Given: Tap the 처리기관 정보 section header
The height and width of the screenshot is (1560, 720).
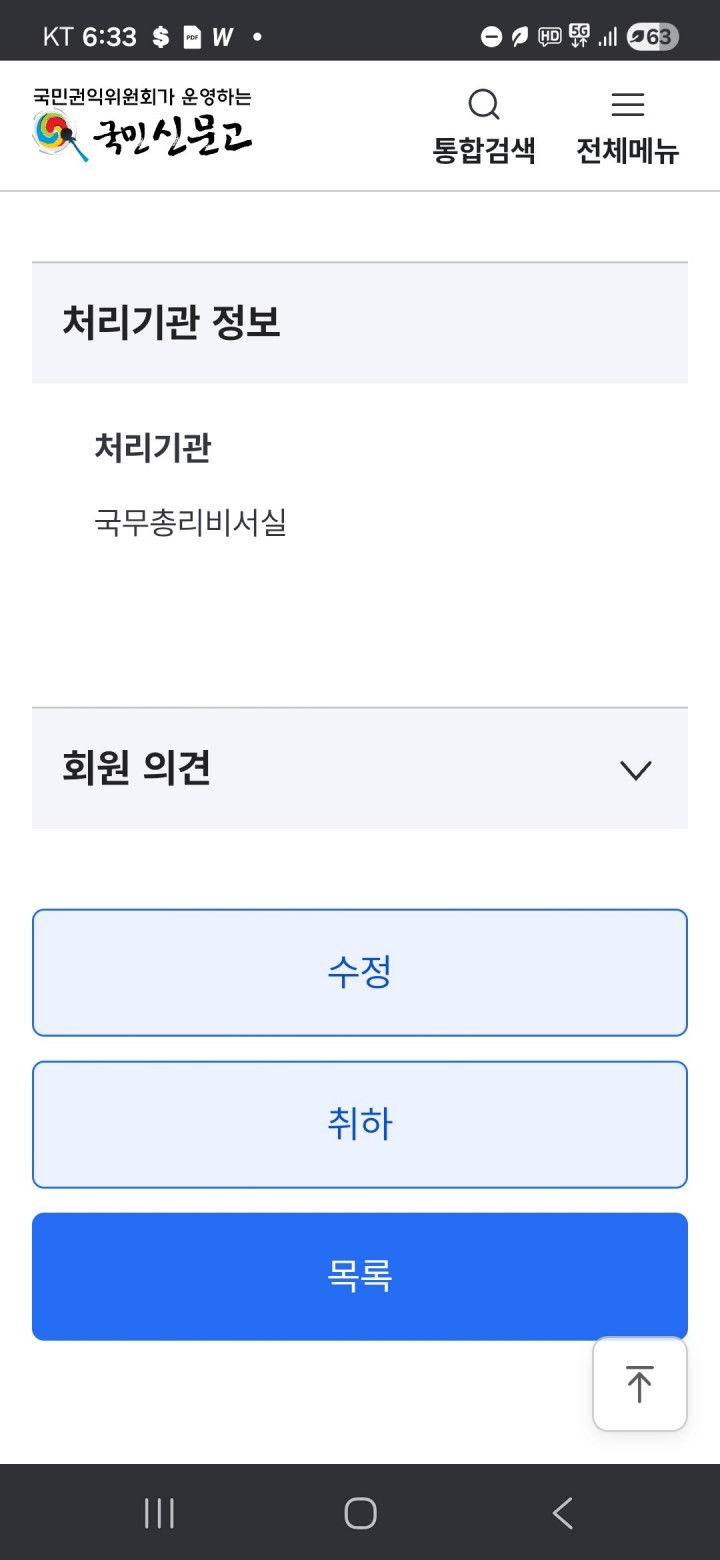Looking at the screenshot, I should coord(172,323).
